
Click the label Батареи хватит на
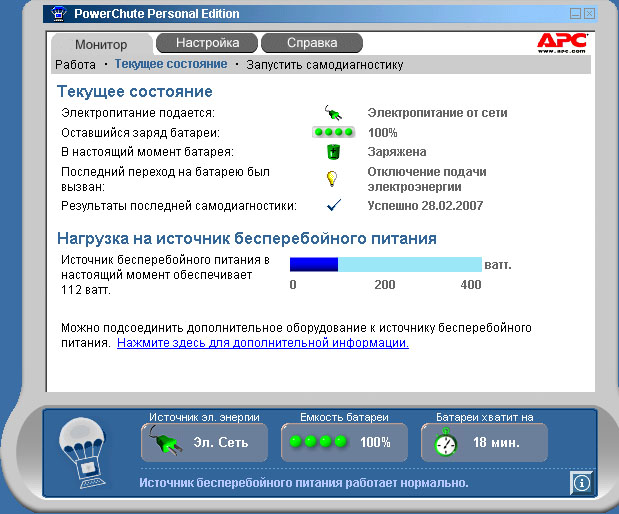(484, 417)
